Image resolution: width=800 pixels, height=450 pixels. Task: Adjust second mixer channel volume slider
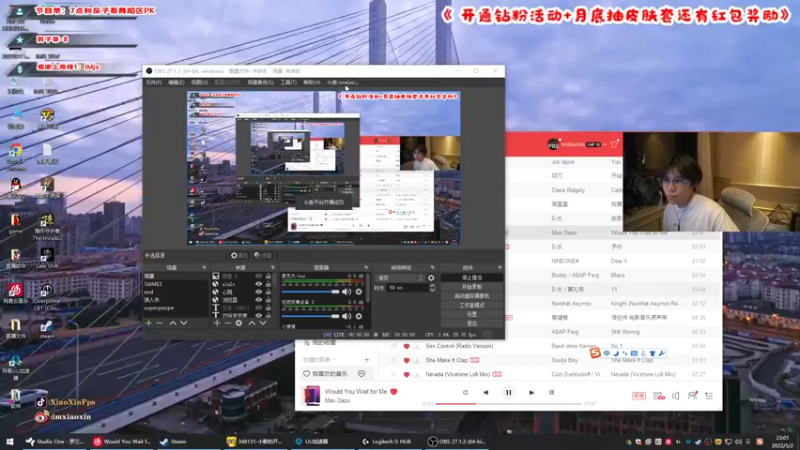point(310,316)
